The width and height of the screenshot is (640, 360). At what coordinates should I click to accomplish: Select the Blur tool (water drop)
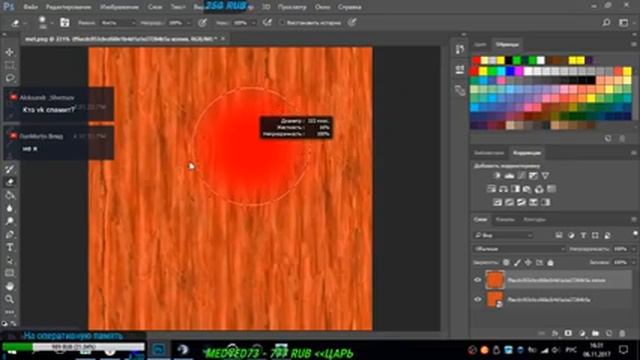point(10,208)
